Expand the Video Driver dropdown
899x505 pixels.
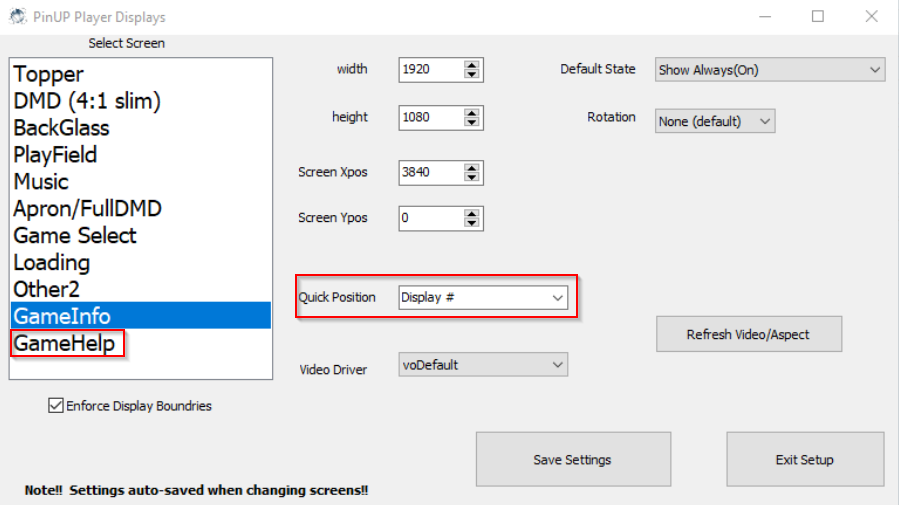click(557, 365)
